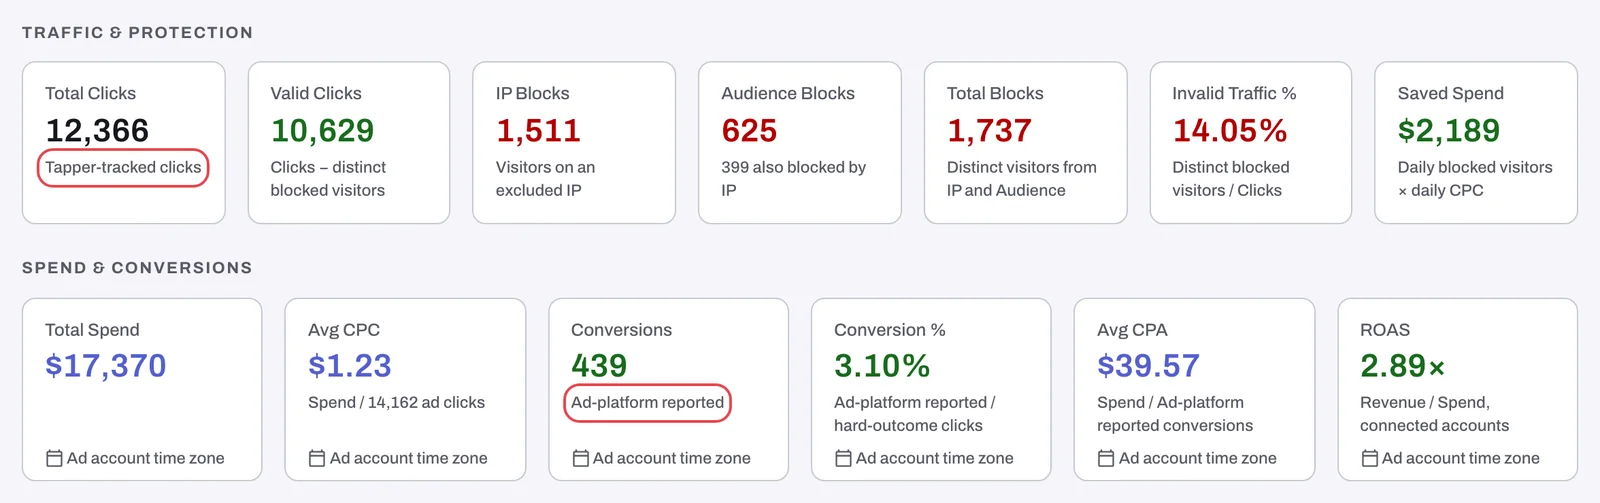Click the Saved Spend card title
The width and height of the screenshot is (1600, 503).
(1450, 93)
